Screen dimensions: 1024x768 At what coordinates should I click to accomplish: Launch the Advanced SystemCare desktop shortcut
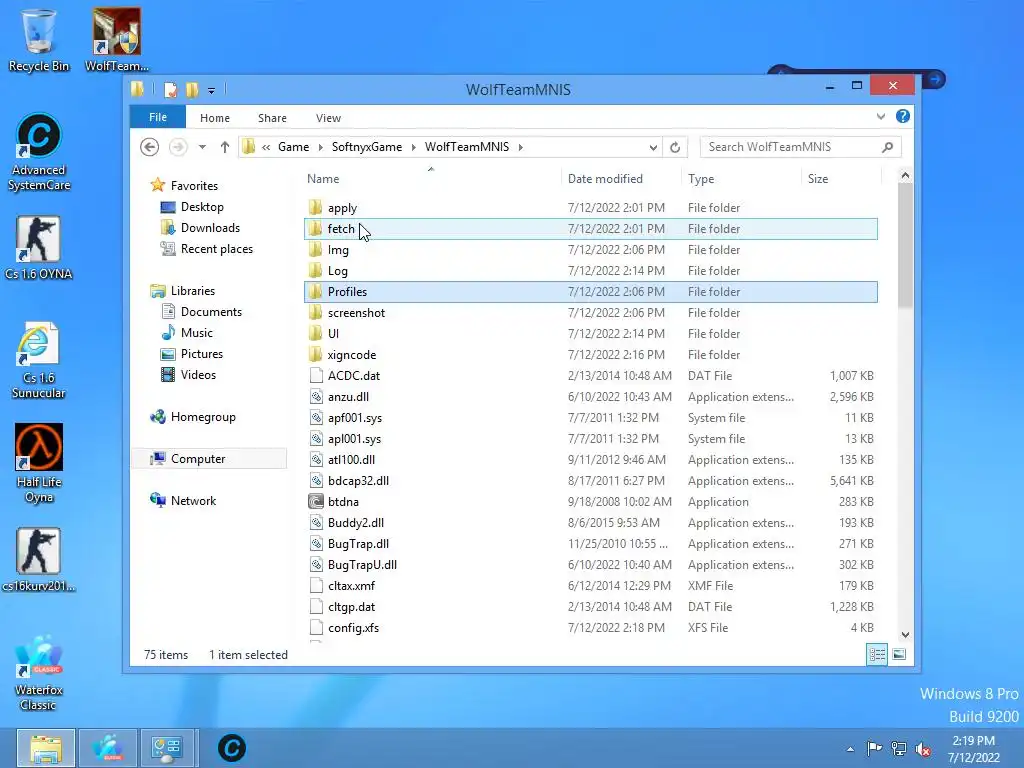(39, 152)
